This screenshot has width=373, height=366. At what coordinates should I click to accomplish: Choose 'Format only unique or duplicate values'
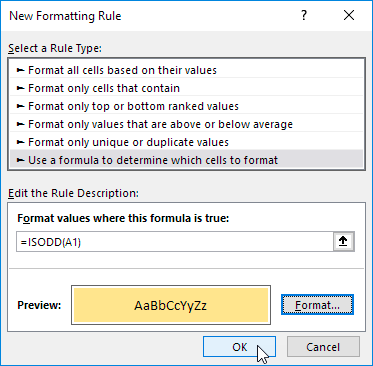(186, 142)
